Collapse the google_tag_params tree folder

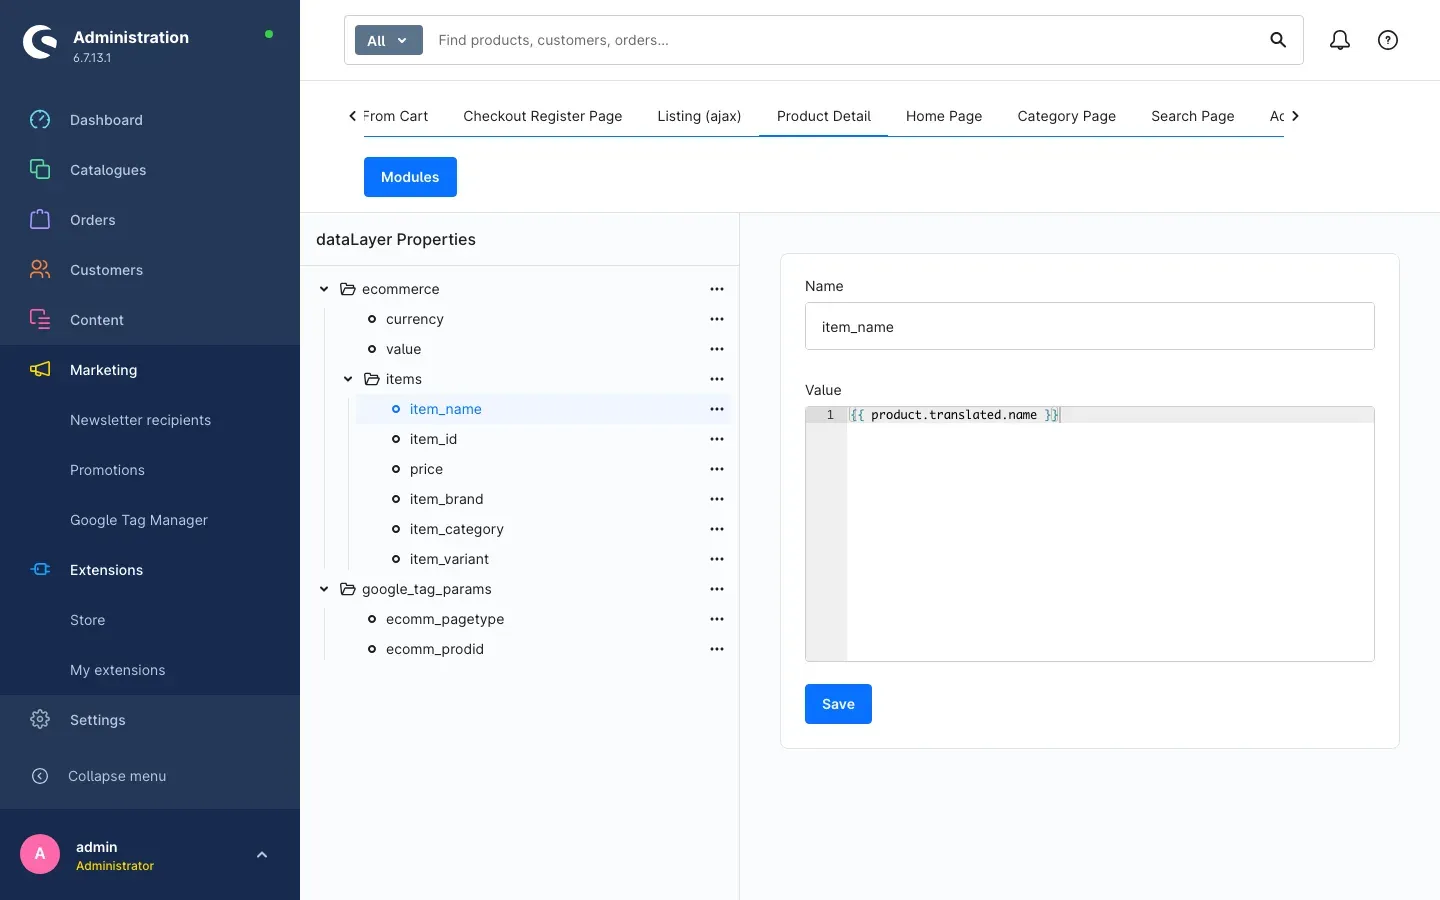[324, 589]
